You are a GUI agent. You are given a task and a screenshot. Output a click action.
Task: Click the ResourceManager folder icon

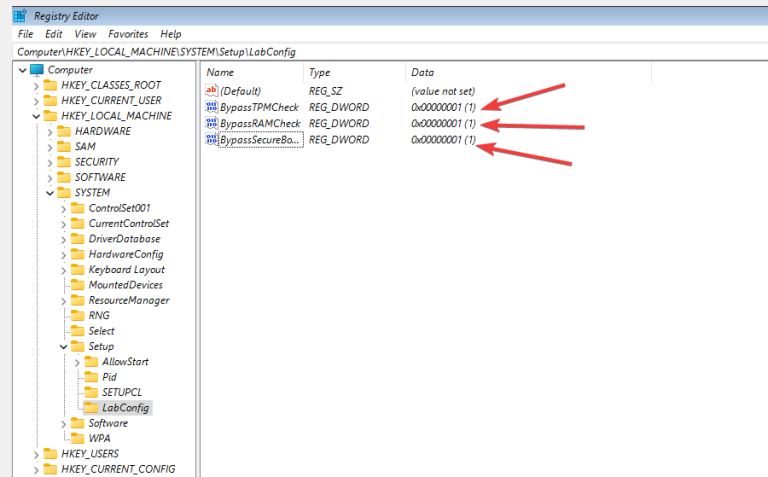[x=77, y=300]
